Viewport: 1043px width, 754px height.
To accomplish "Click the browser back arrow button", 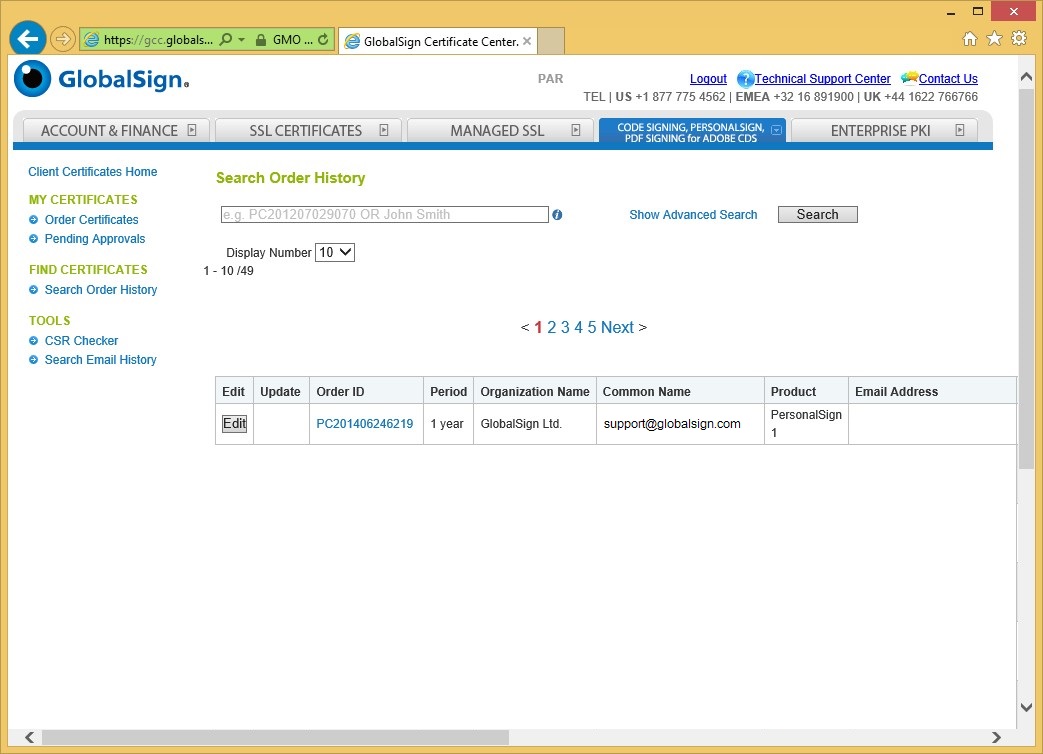I will tap(27, 39).
